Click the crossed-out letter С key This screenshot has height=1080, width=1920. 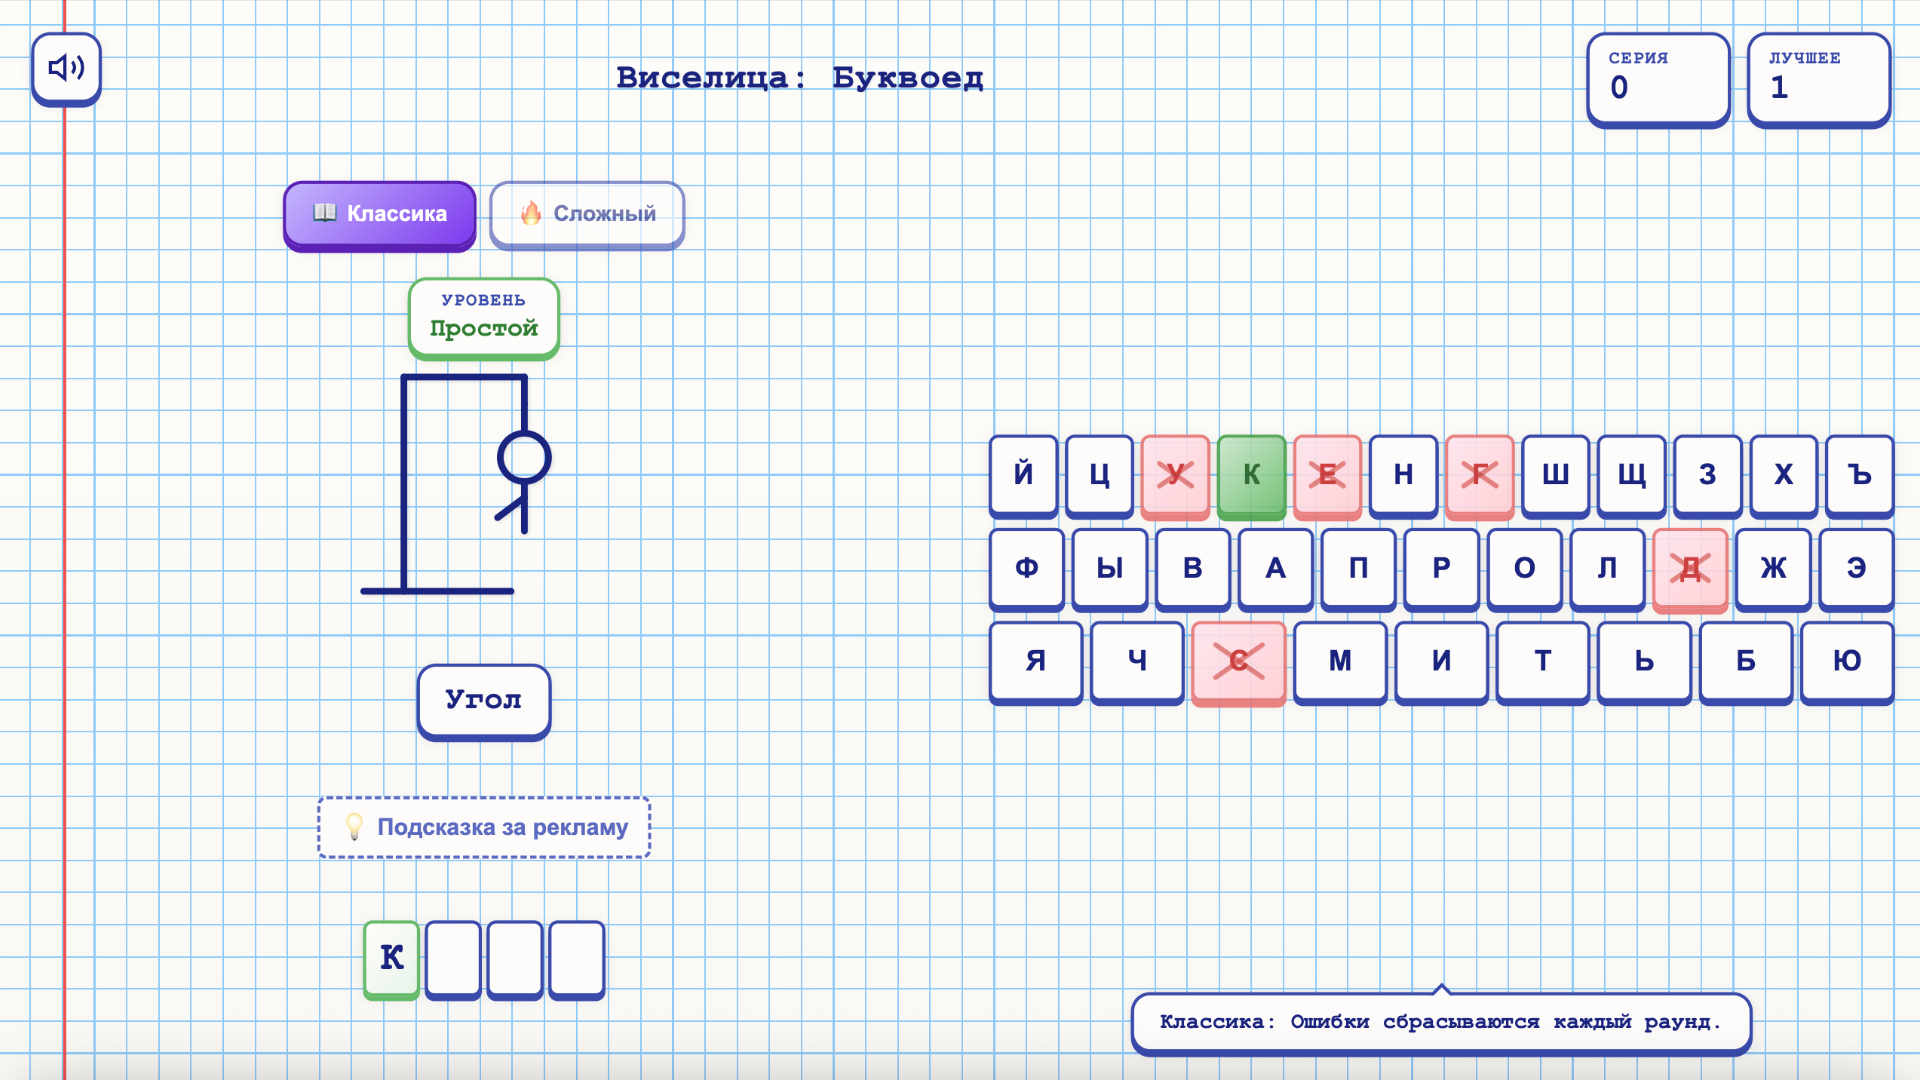1239,662
